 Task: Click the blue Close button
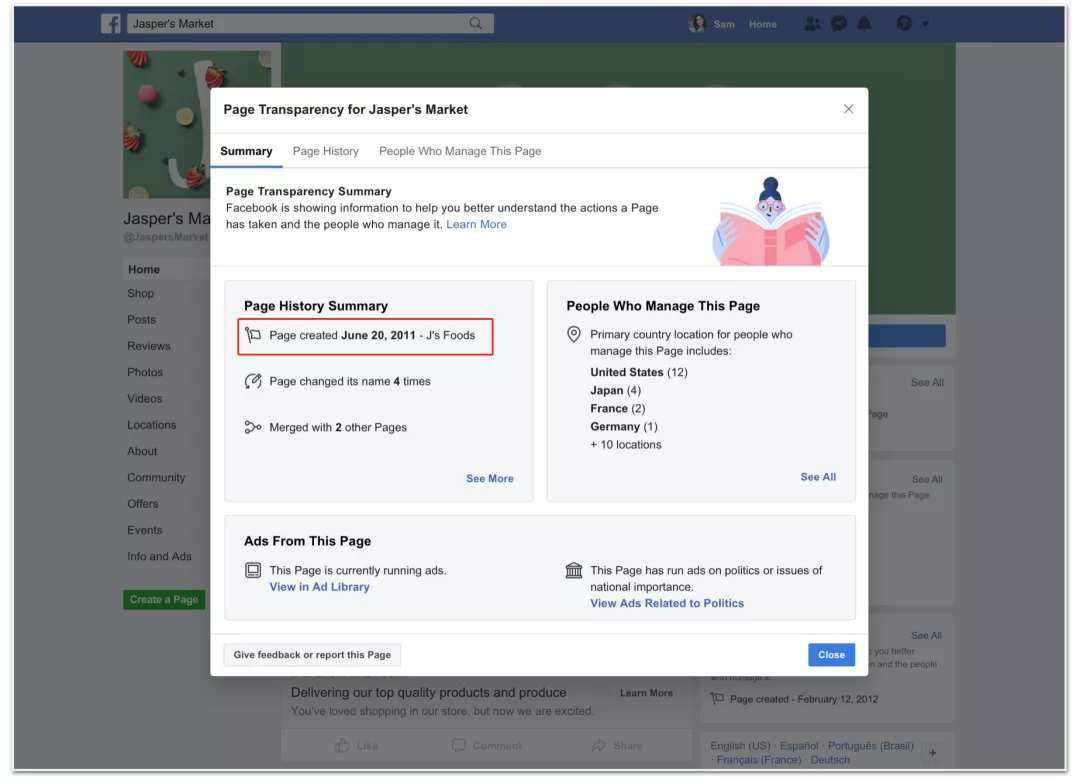(831, 655)
